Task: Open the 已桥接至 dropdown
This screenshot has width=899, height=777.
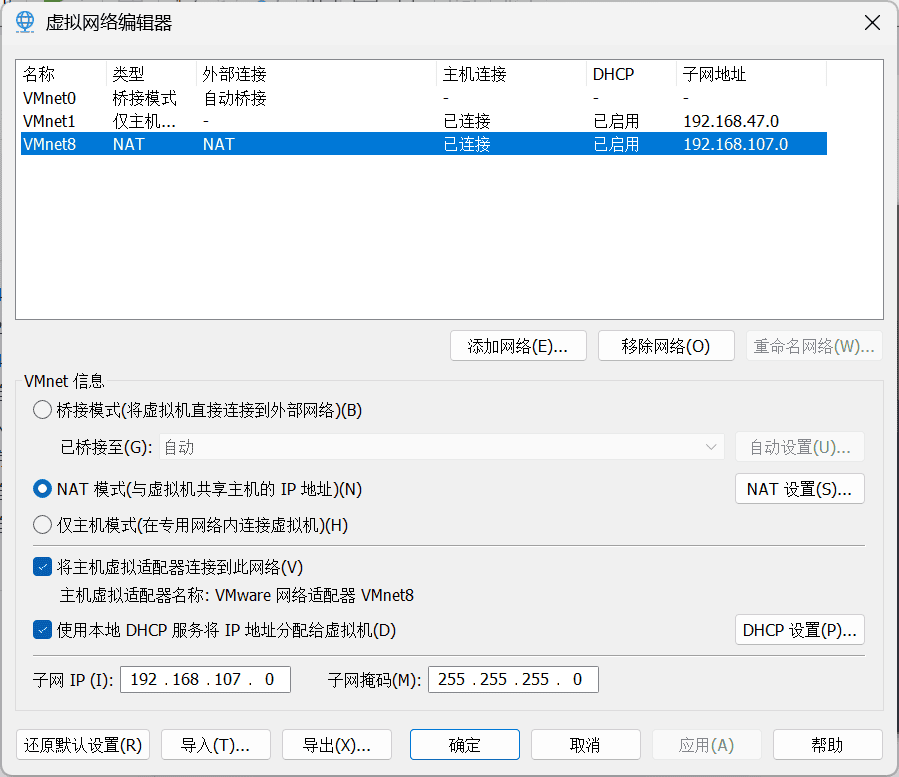Action: click(441, 447)
